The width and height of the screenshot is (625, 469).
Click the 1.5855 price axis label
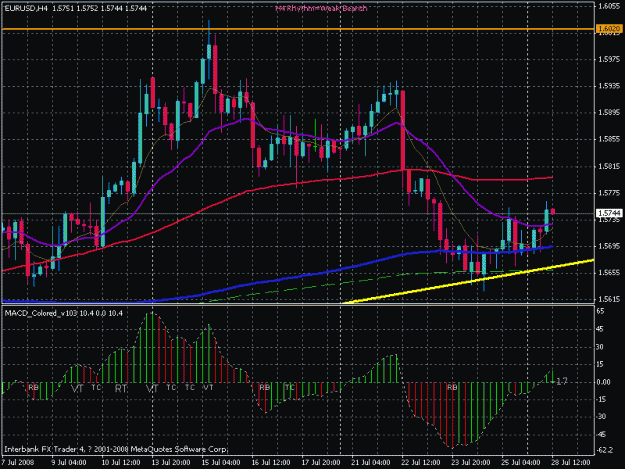click(x=609, y=139)
